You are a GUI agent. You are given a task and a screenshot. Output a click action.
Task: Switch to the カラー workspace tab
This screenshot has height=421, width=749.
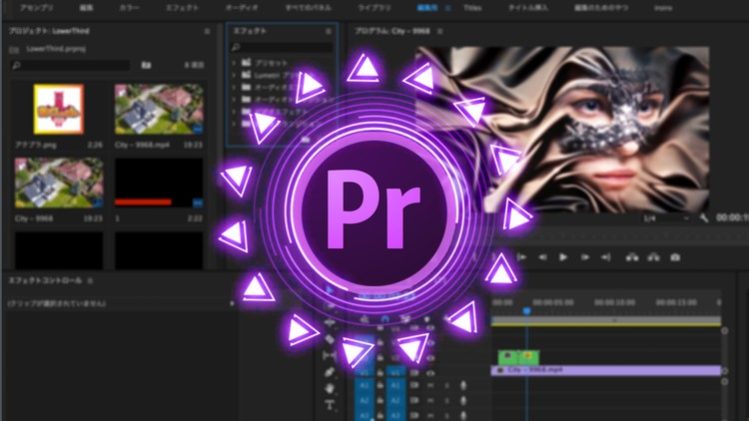[x=129, y=8]
